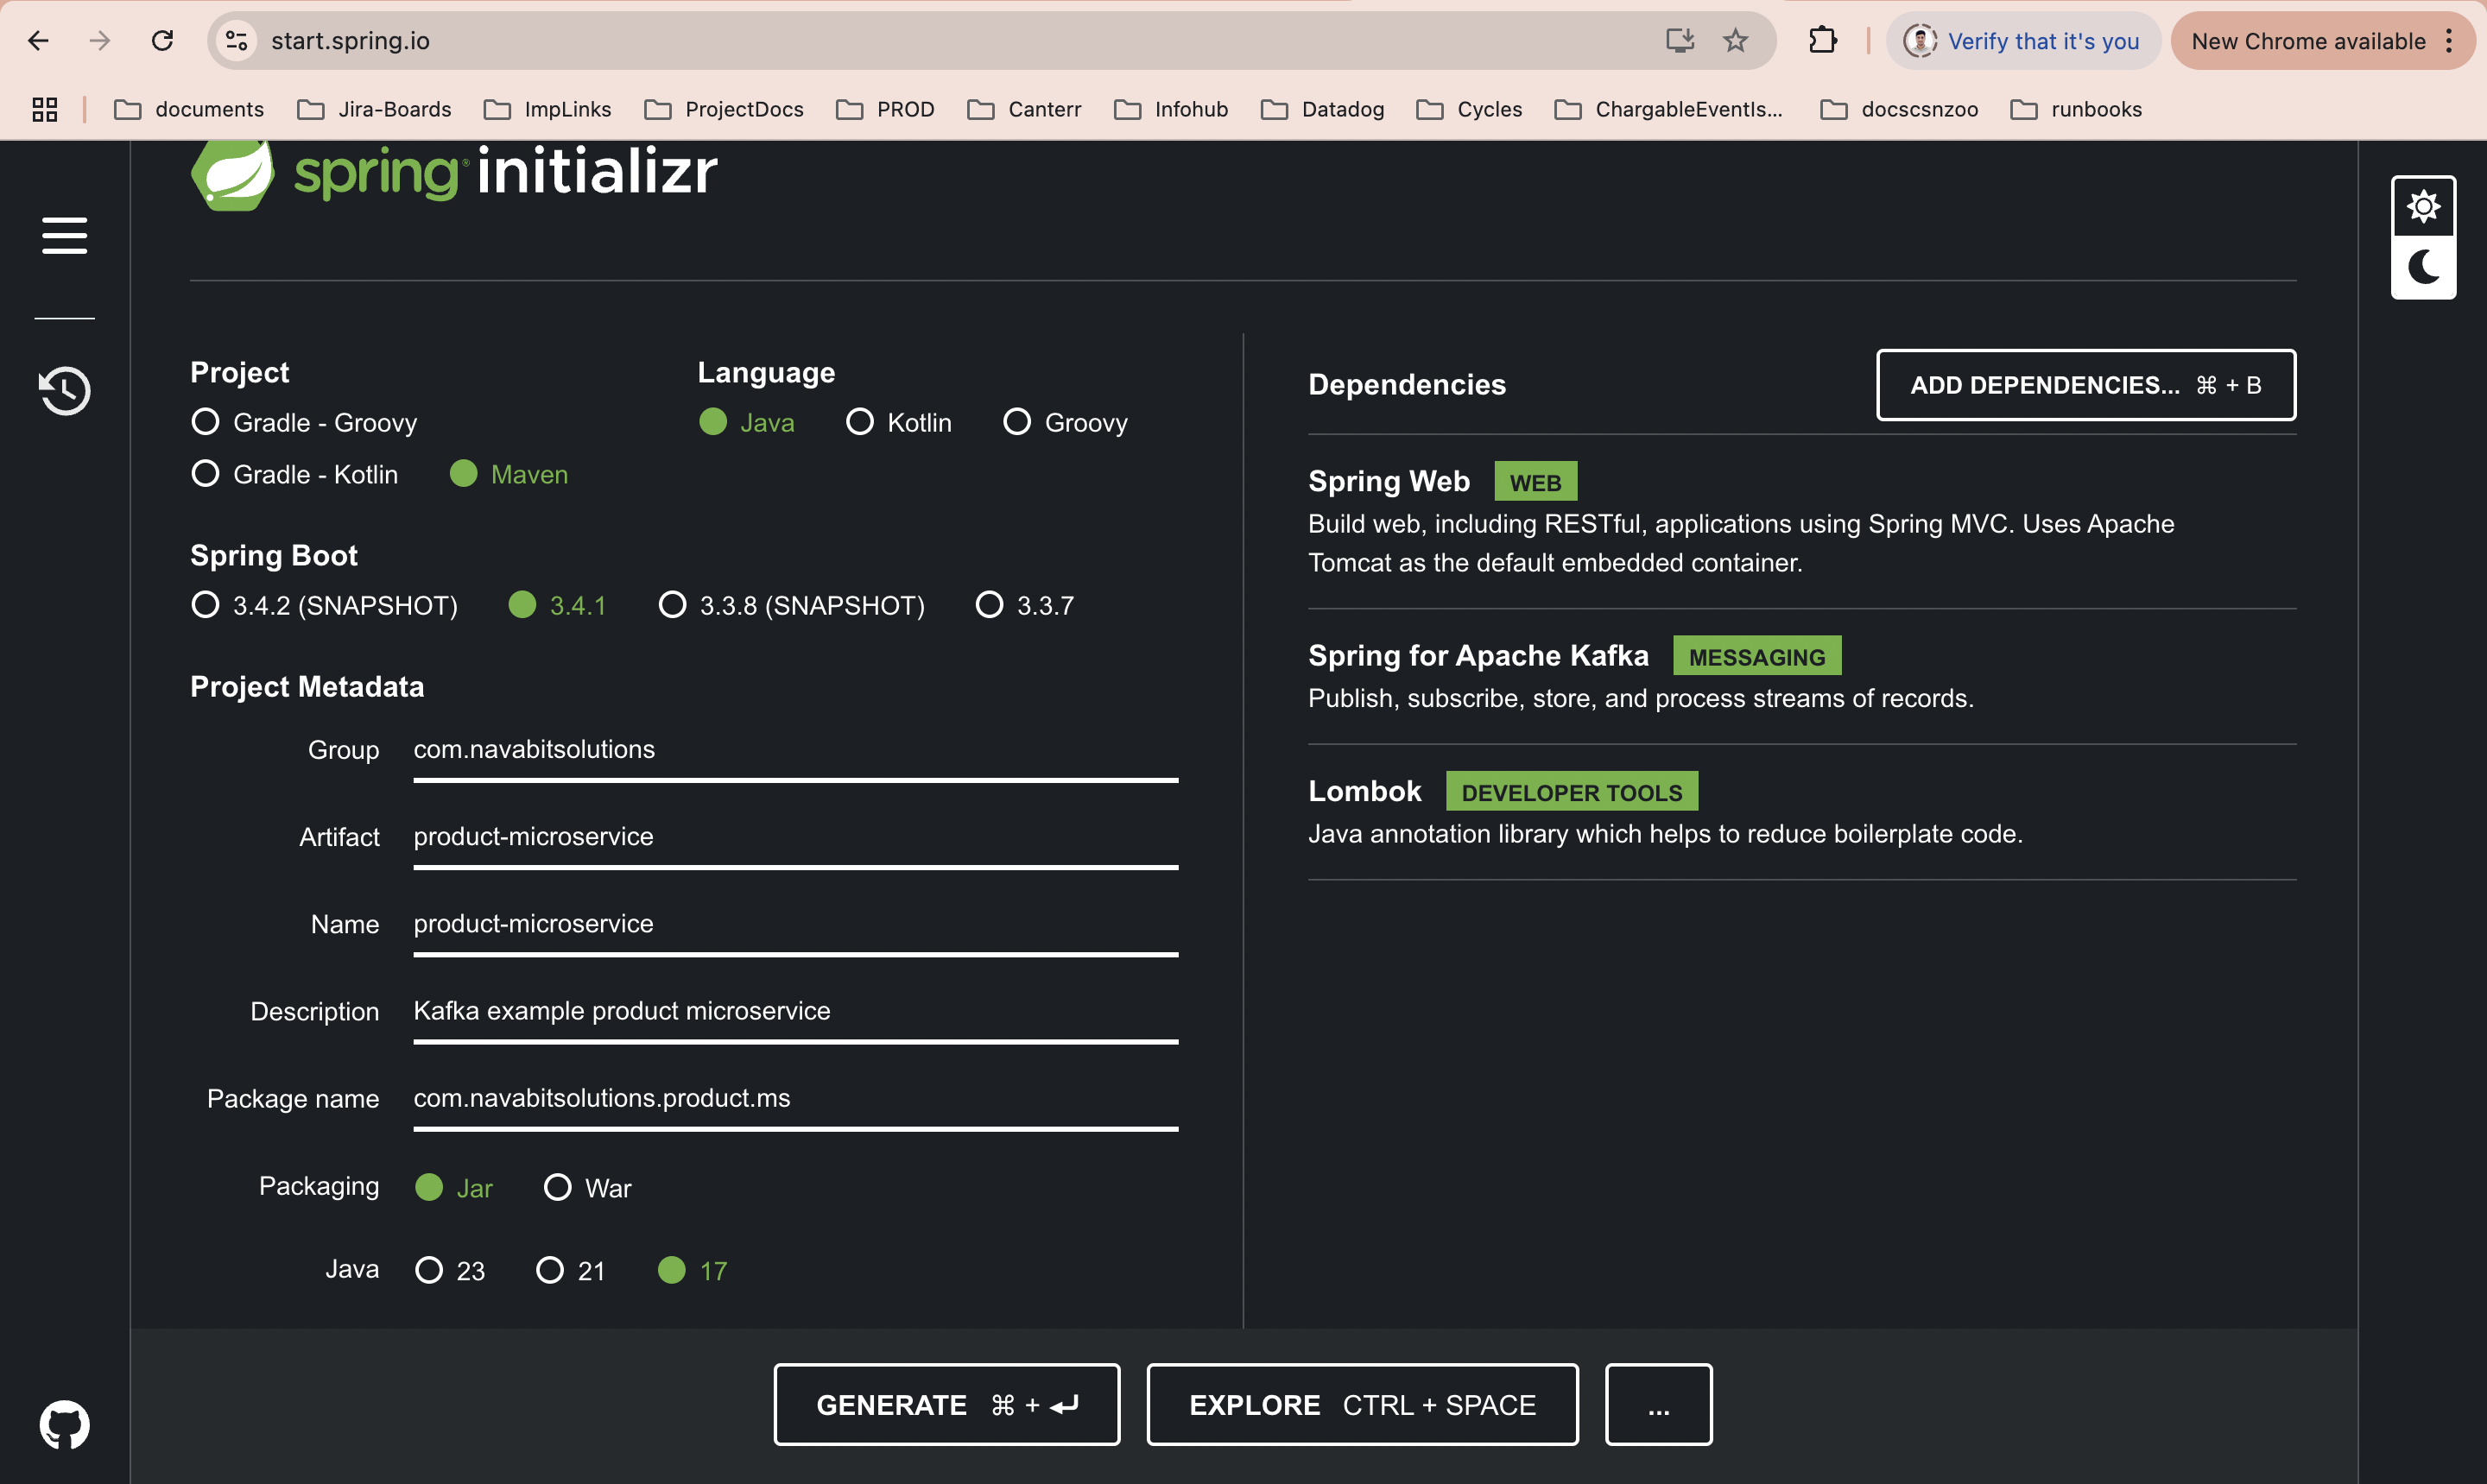Open the project history icon
Image resolution: width=2487 pixels, height=1484 pixels.
click(64, 390)
